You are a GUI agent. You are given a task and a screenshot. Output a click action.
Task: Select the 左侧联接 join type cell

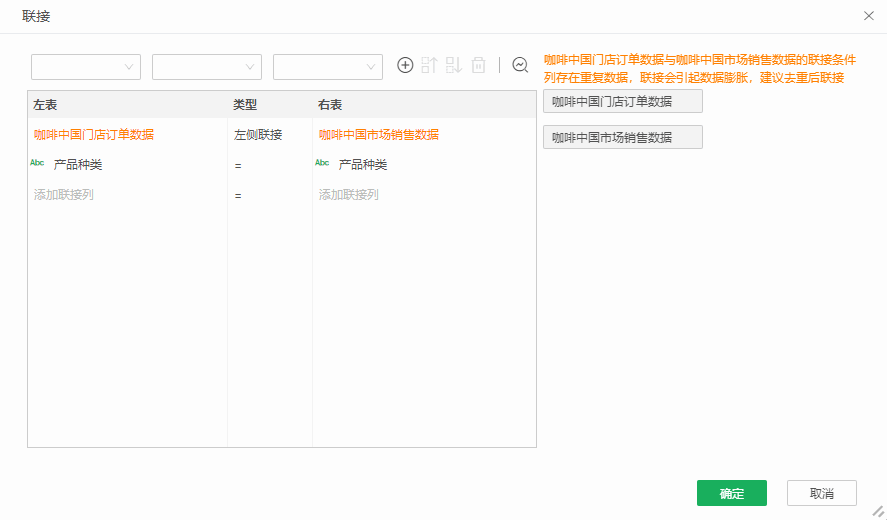tap(258, 135)
